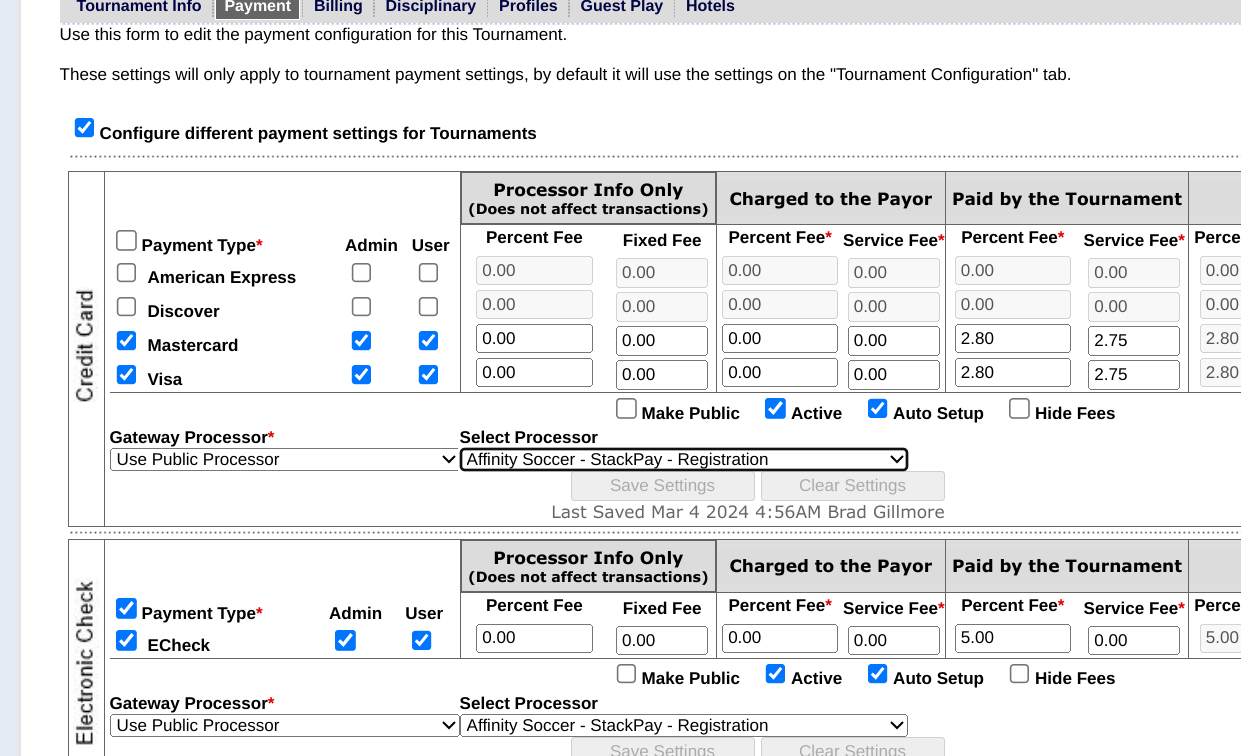Uncheck the Visa User checkbox
Viewport: 1241px width, 756px height.
point(428,375)
